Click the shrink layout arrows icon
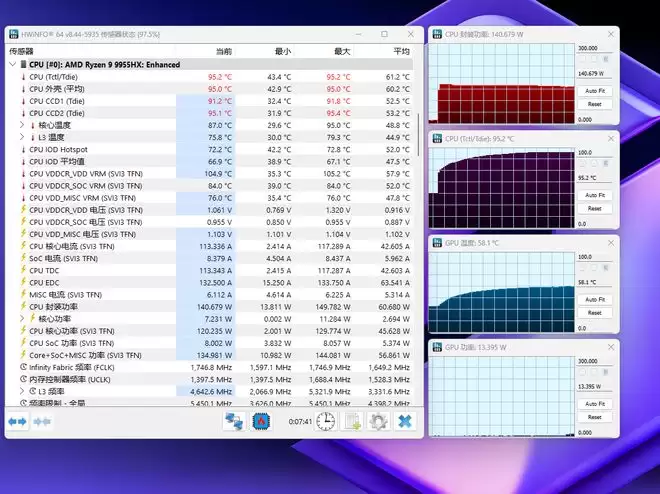 click(x=42, y=421)
